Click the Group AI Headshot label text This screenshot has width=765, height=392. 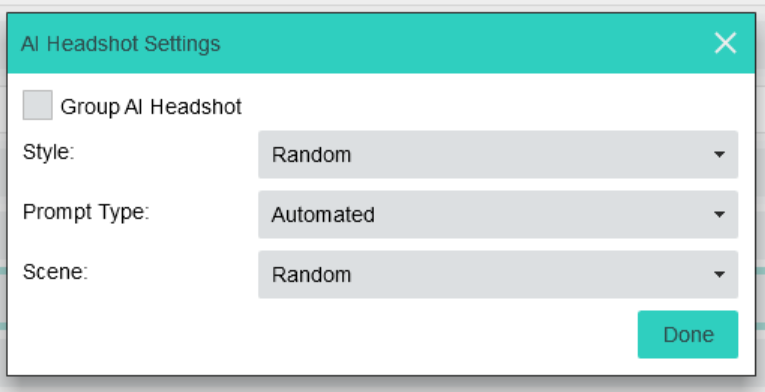151,106
